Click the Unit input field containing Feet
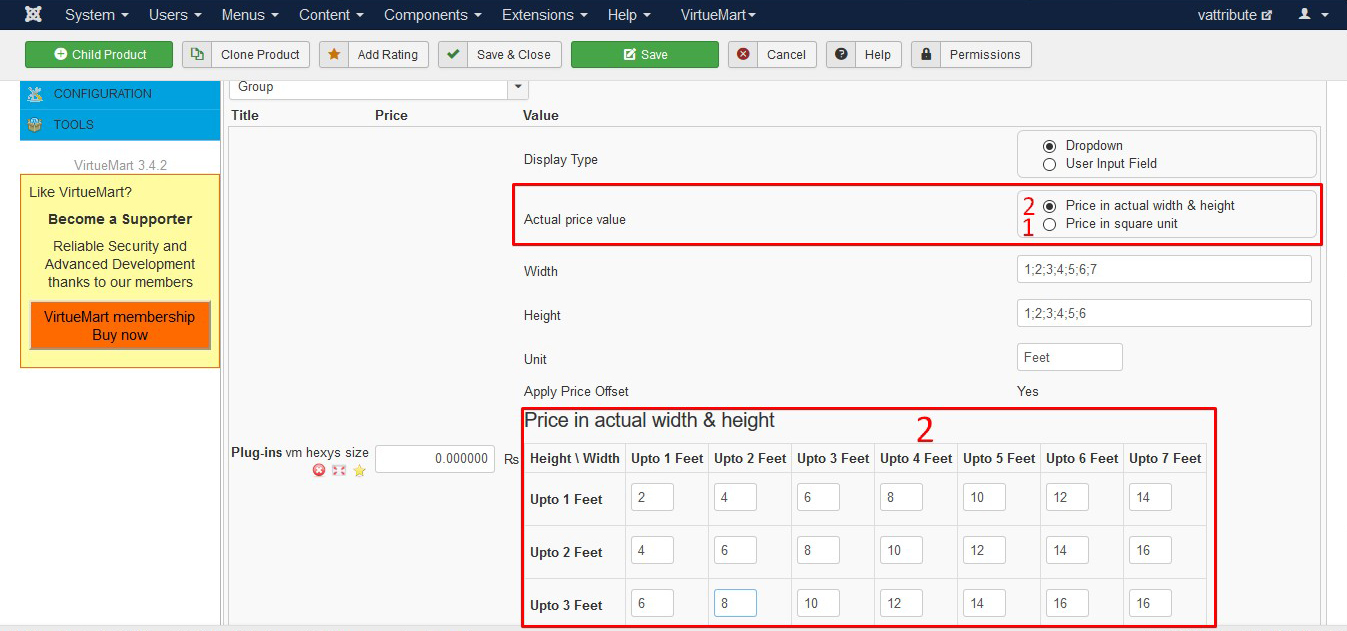 pos(1069,357)
